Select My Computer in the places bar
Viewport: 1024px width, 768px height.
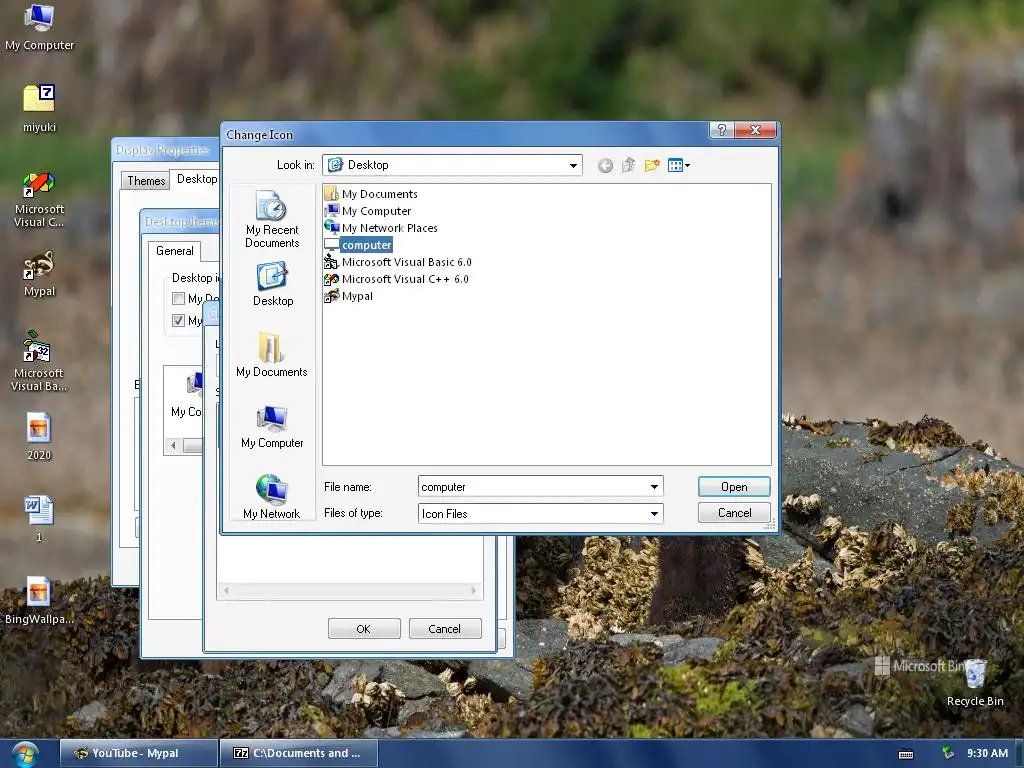[272, 426]
